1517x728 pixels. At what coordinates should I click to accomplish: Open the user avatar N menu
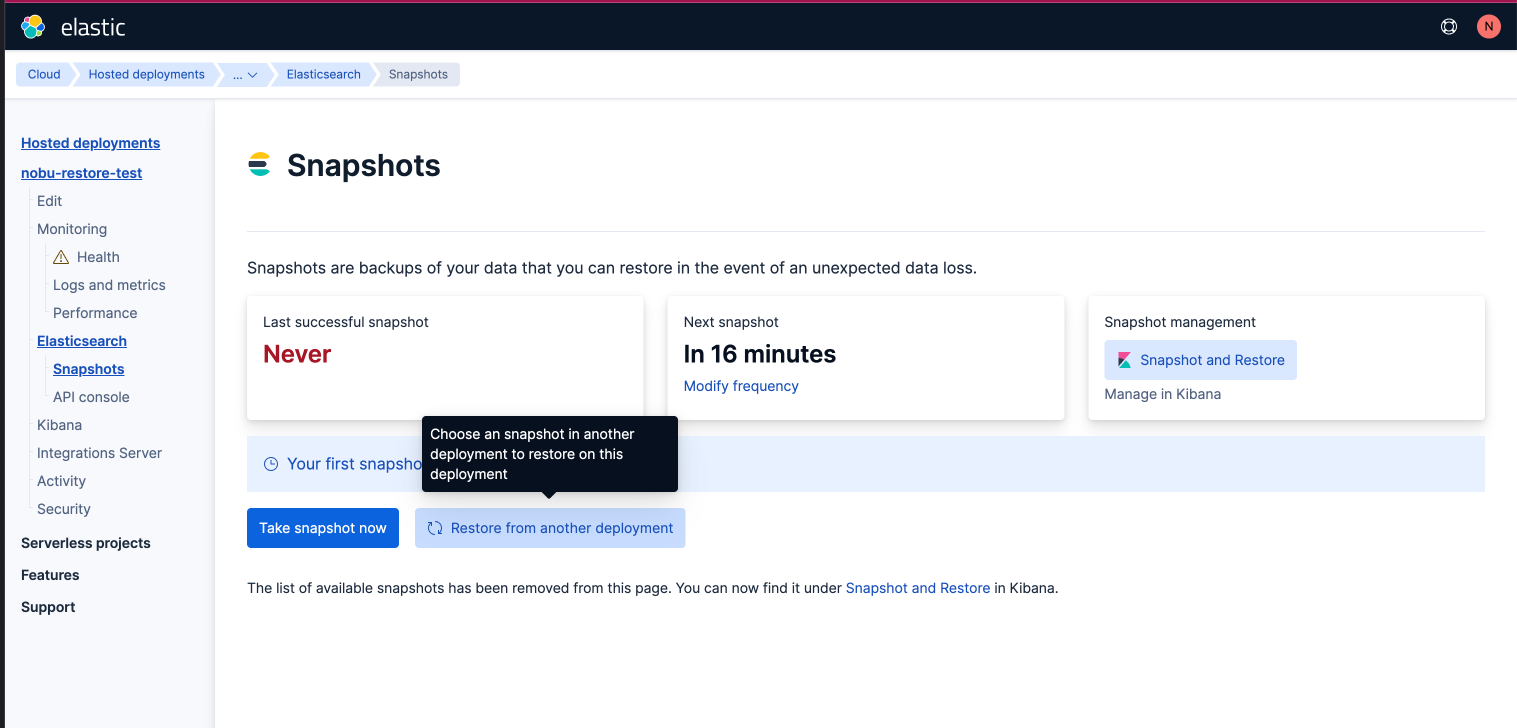point(1488,27)
